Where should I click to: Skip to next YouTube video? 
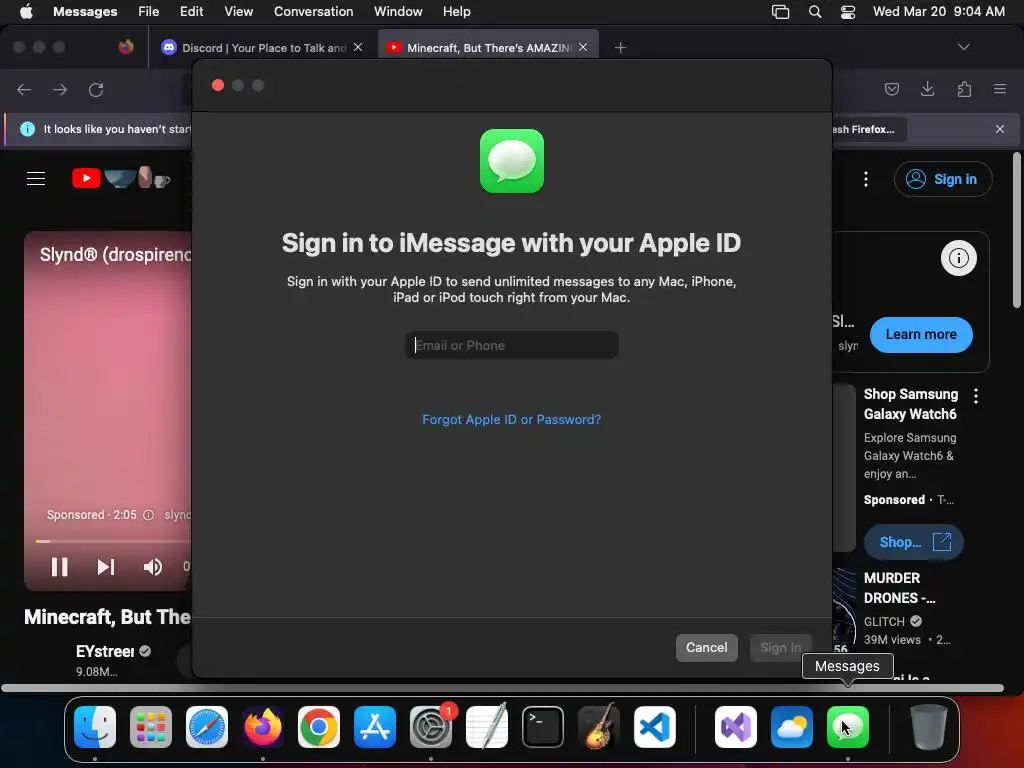pos(106,567)
